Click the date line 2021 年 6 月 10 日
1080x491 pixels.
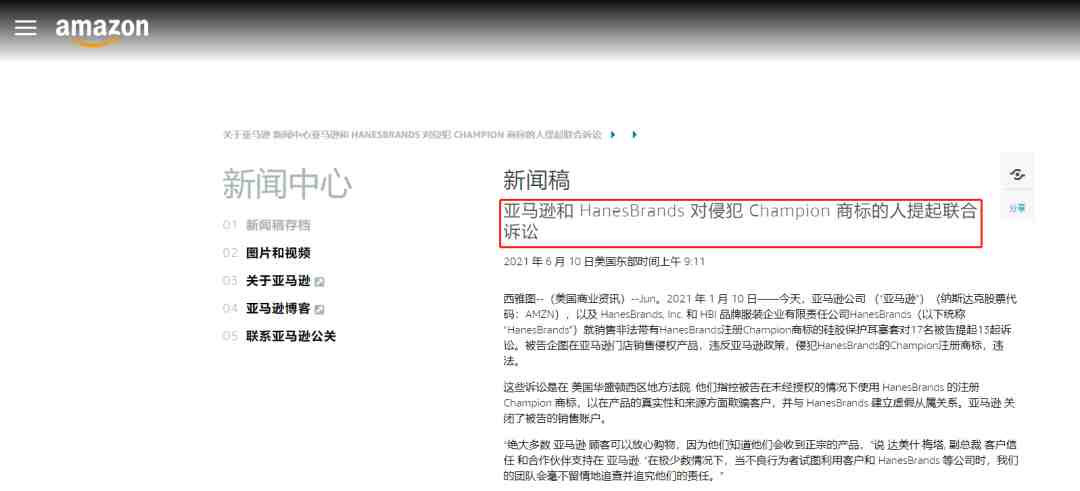point(548,262)
